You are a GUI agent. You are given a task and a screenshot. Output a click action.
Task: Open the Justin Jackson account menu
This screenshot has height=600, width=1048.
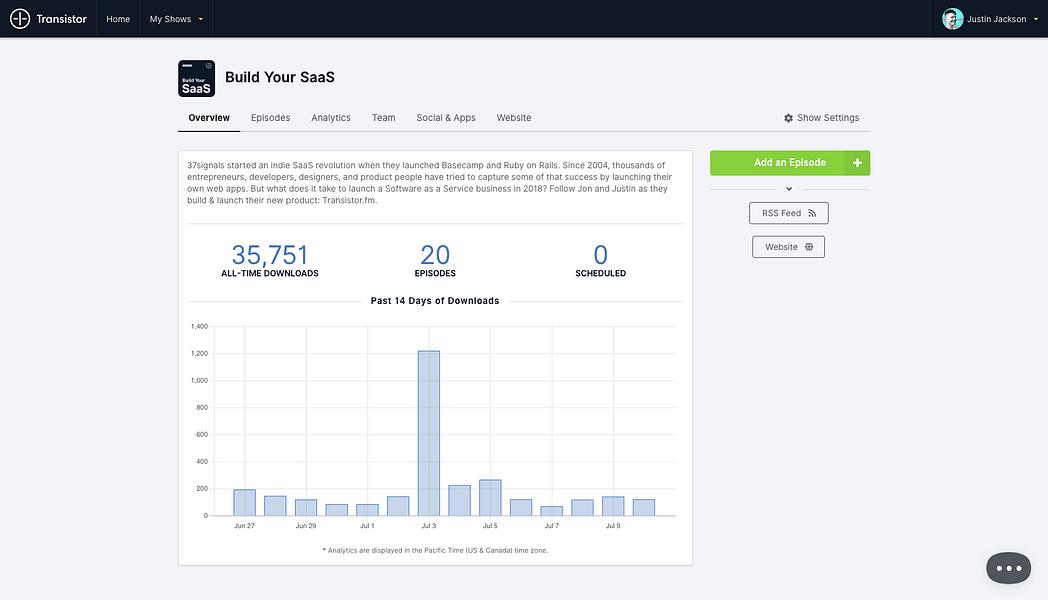991,19
